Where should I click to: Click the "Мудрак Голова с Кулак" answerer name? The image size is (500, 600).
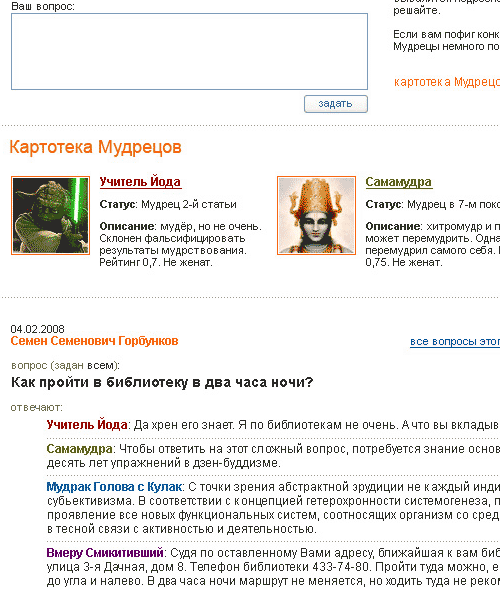click(x=114, y=487)
